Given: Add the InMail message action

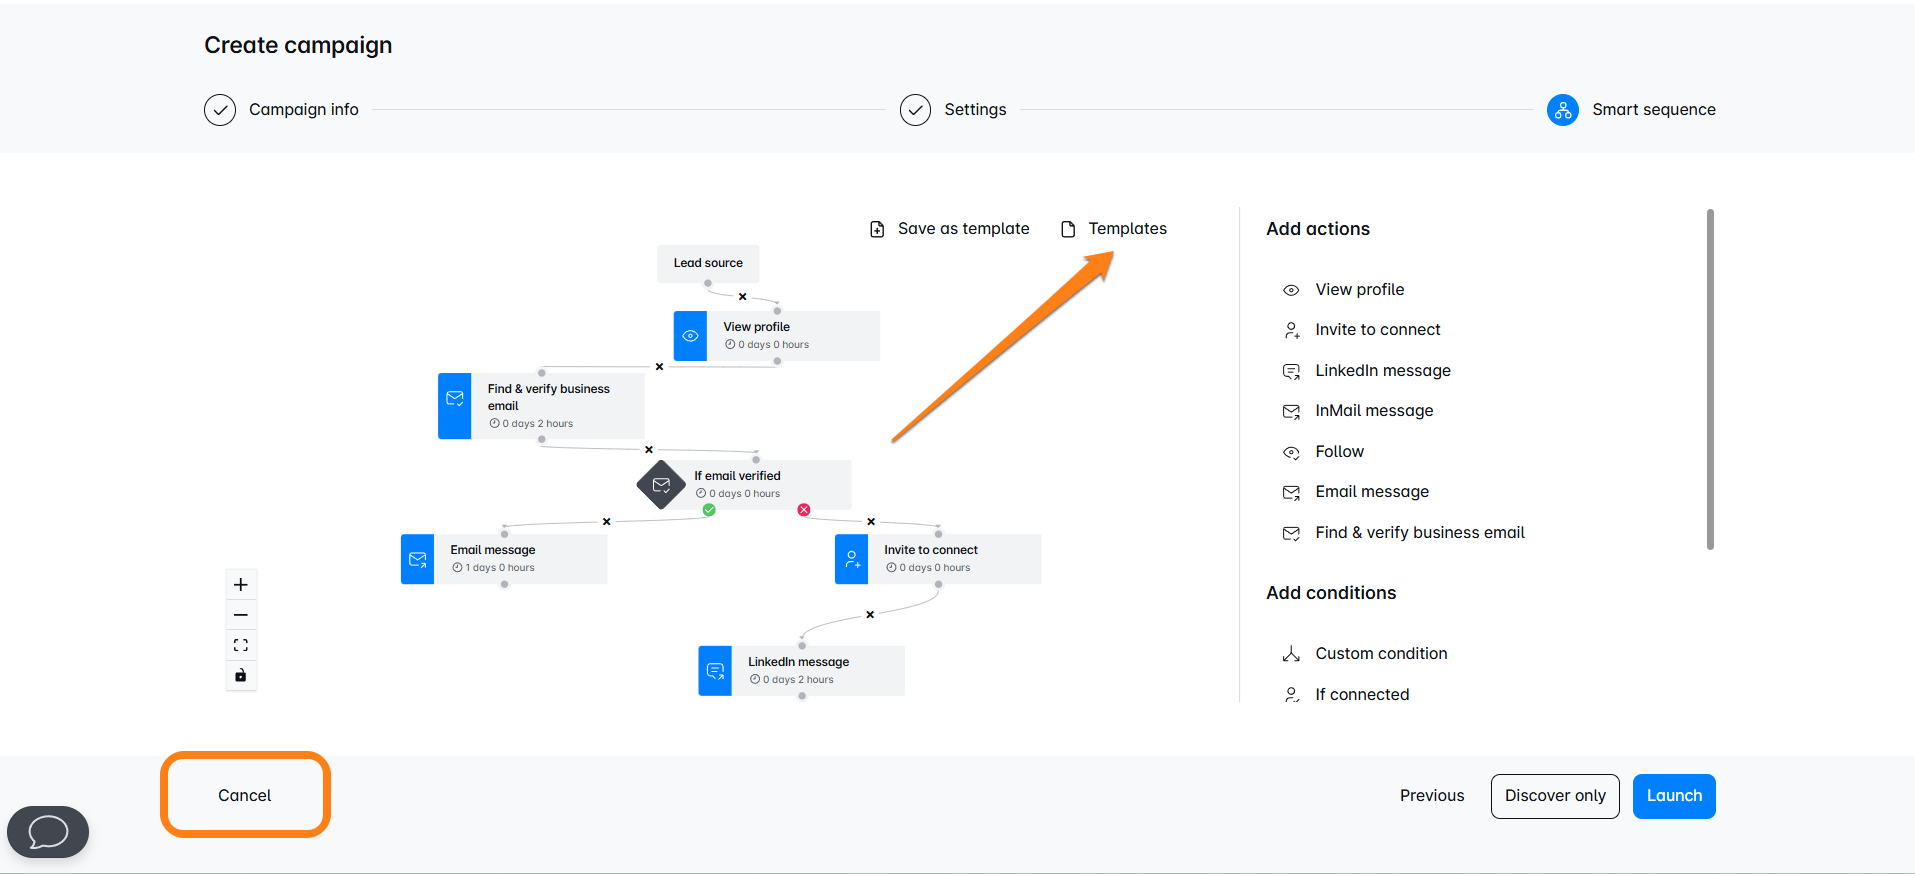Looking at the screenshot, I should point(1373,411).
